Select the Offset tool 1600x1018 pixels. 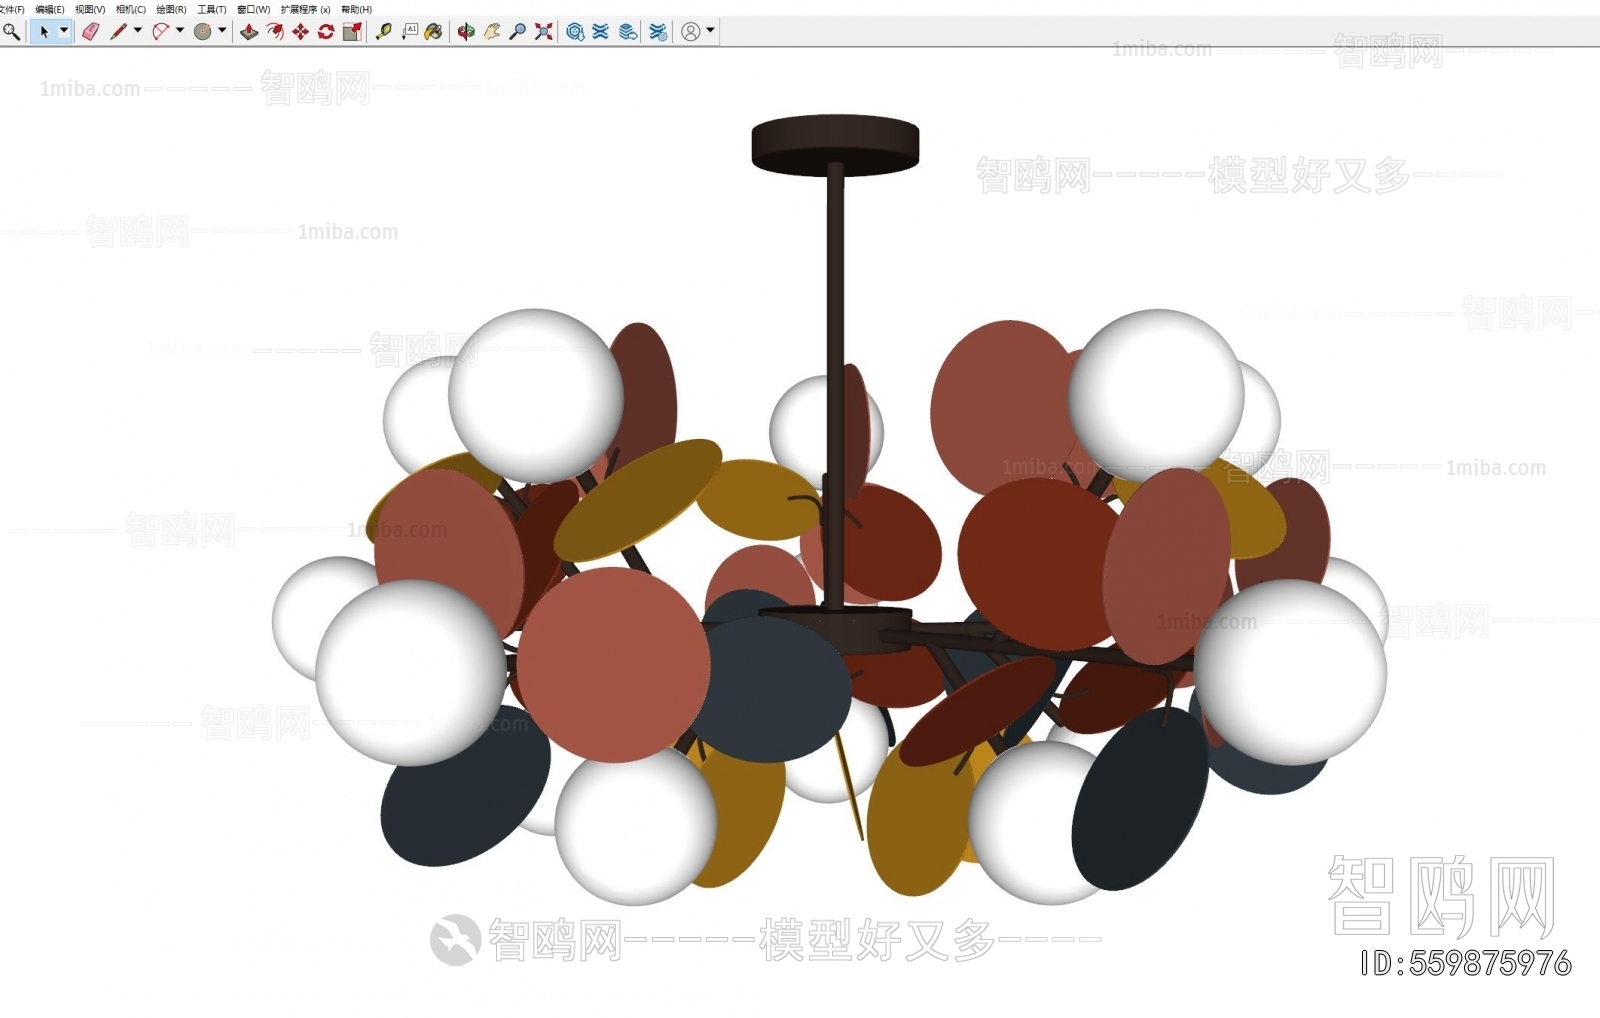click(275, 32)
